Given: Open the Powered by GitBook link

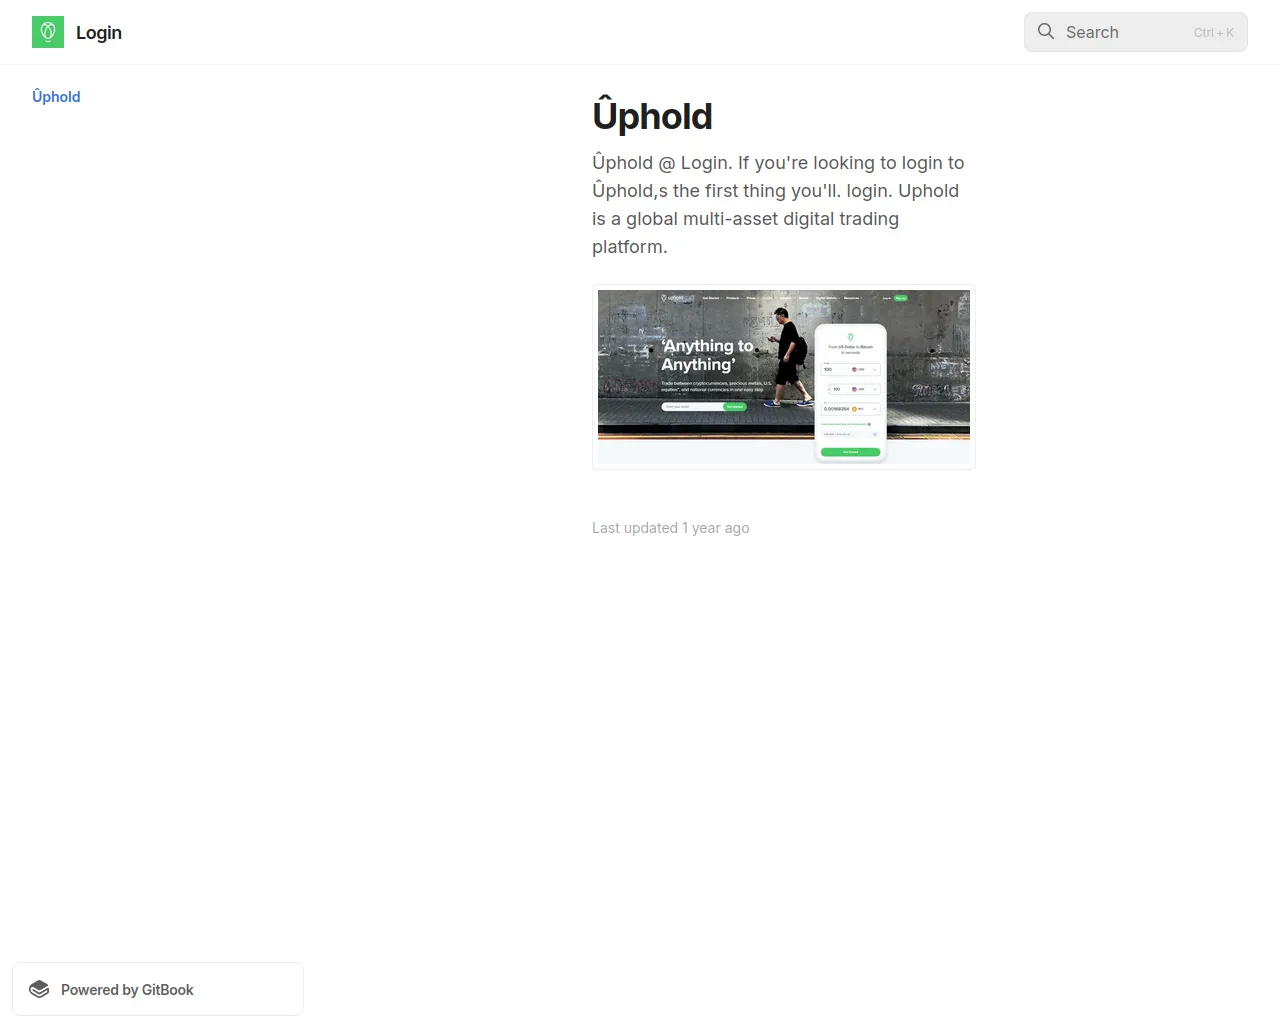Looking at the screenshot, I should [158, 989].
